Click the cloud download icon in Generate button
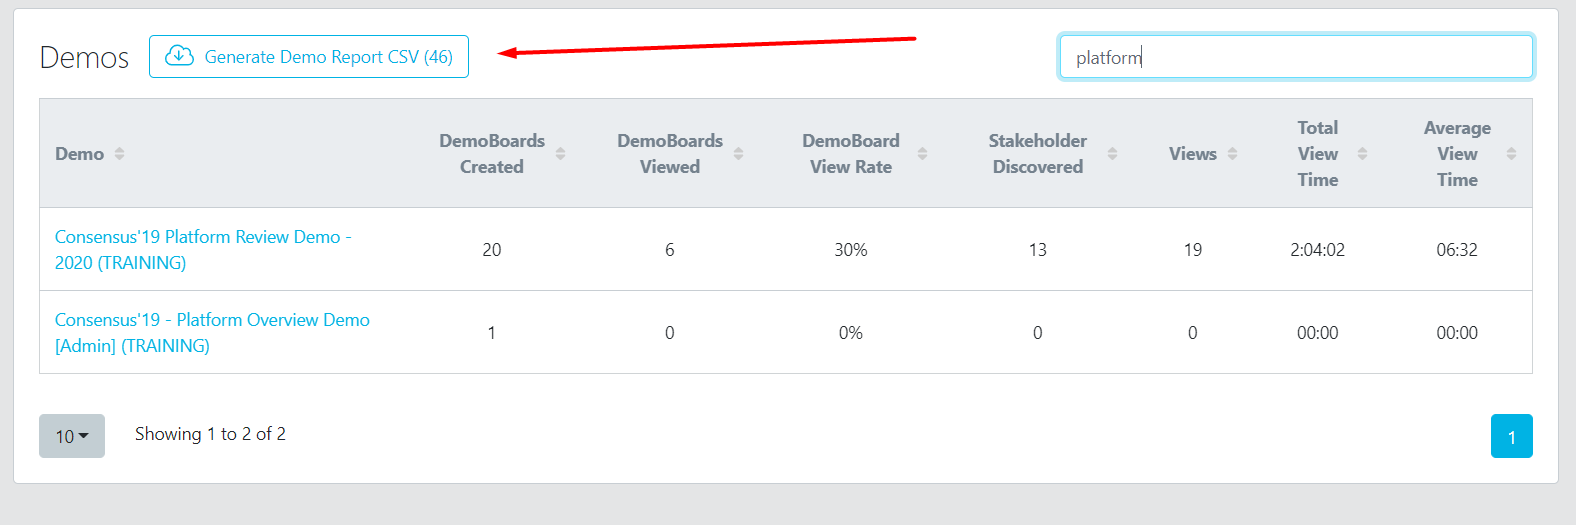1576x525 pixels. click(x=179, y=56)
